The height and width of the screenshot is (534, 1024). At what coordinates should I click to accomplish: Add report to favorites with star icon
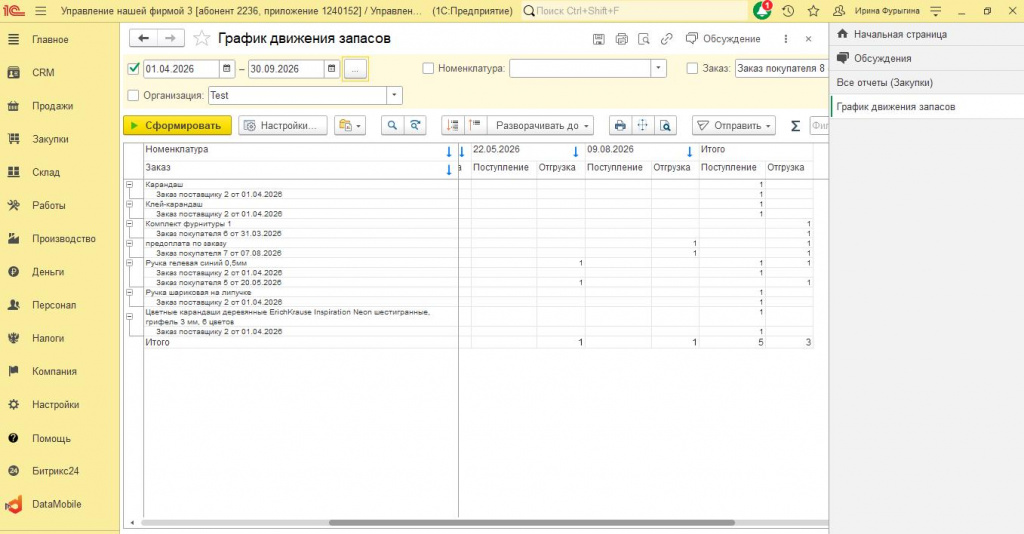[202, 39]
